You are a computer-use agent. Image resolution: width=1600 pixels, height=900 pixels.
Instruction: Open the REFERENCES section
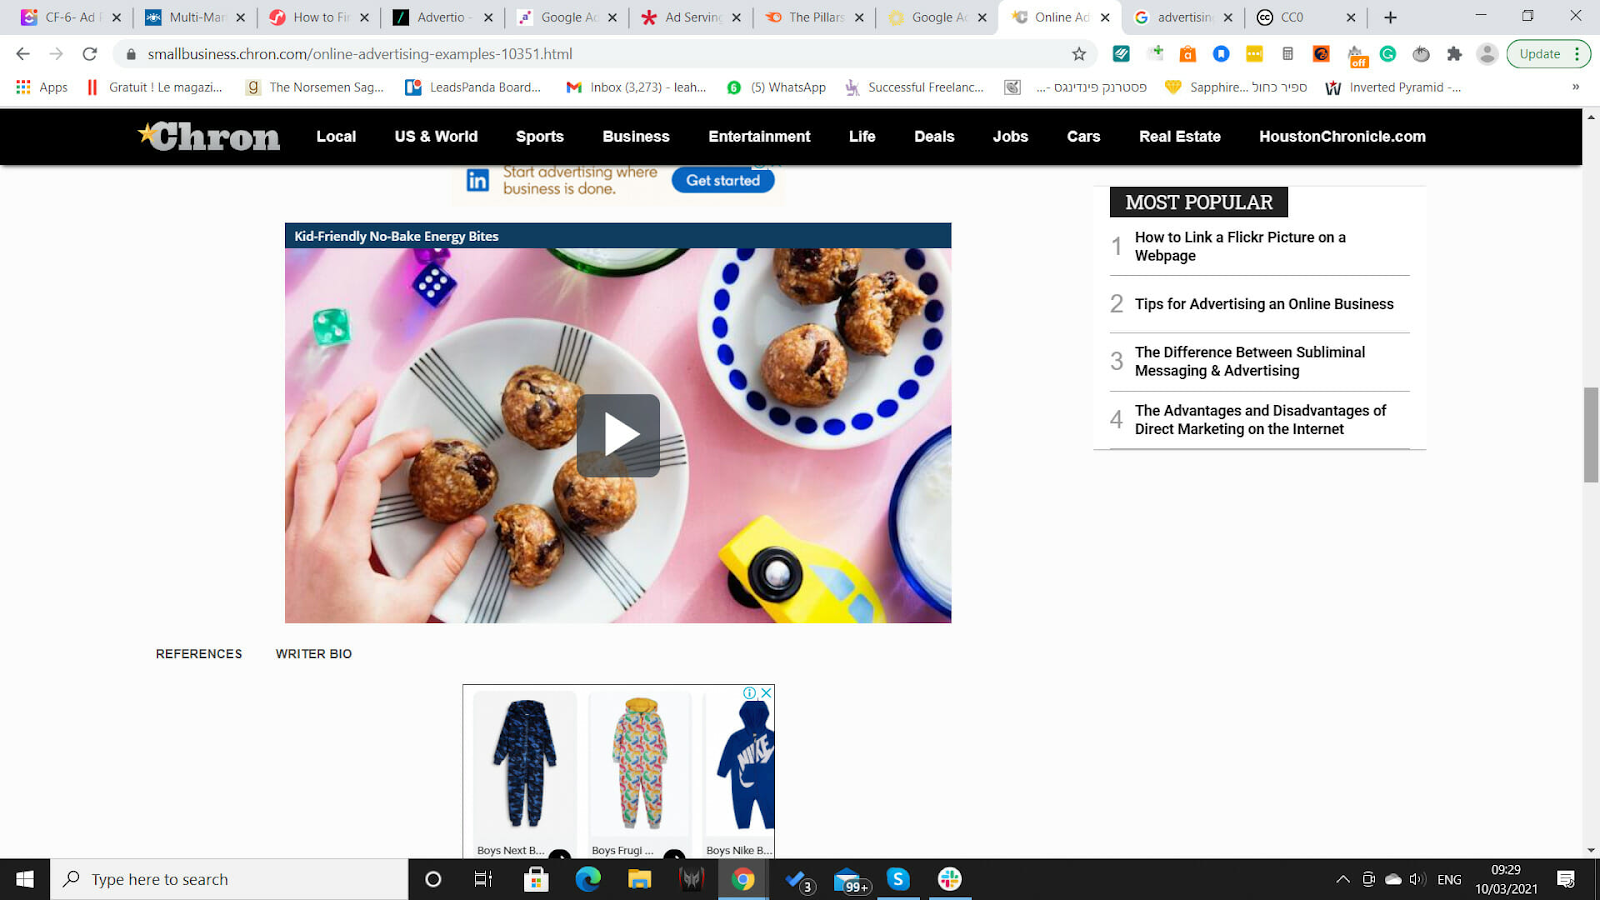pyautogui.click(x=199, y=654)
